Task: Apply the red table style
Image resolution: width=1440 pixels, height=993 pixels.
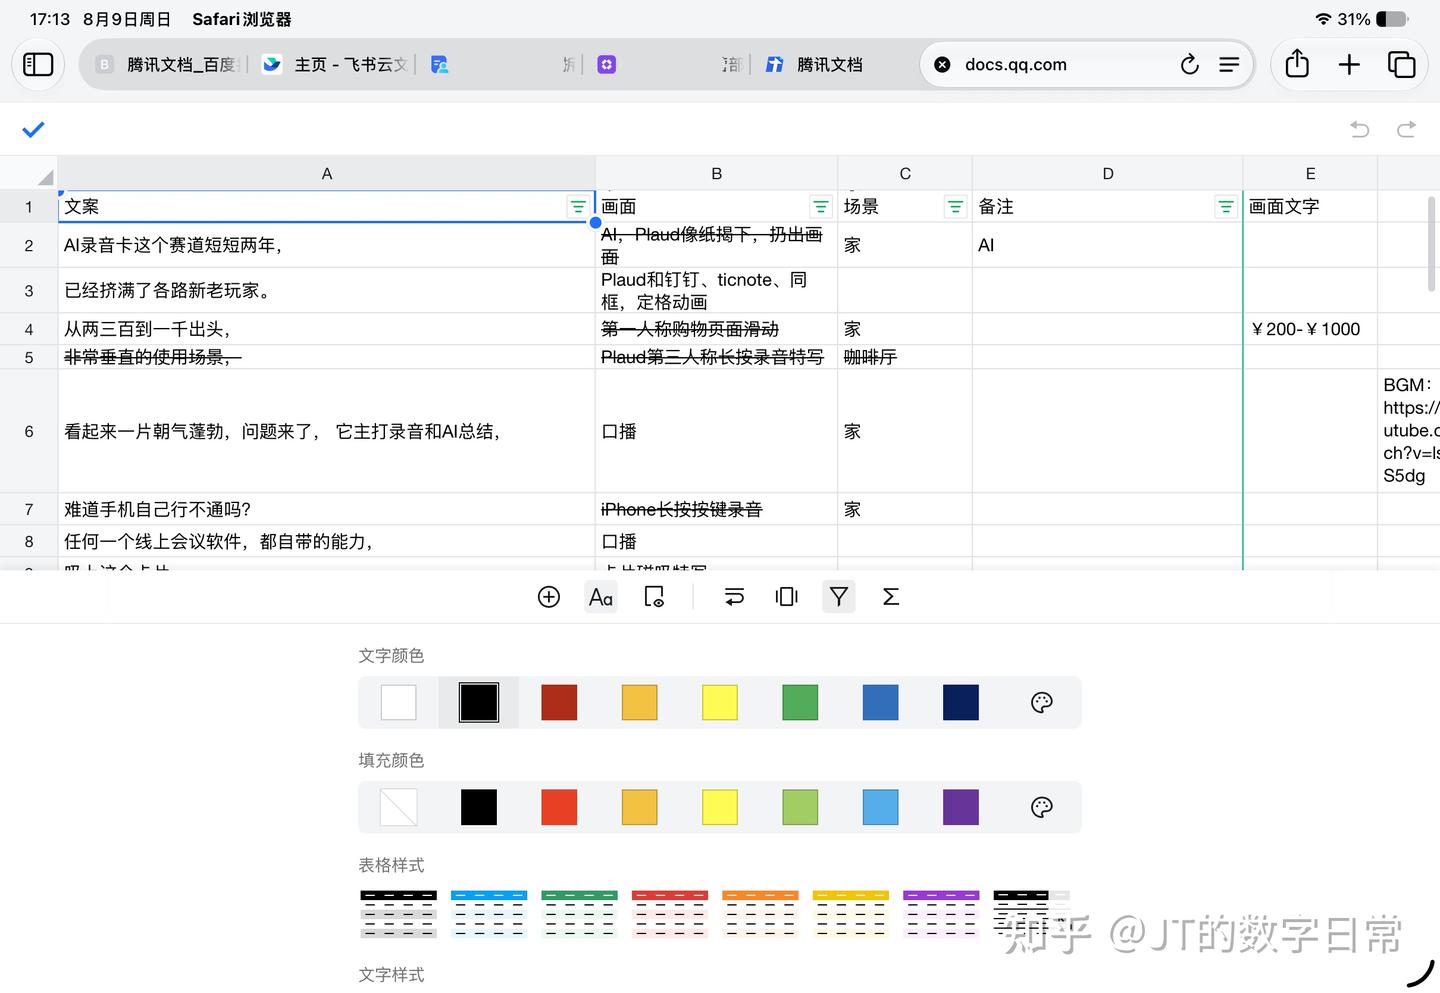Action: tap(670, 914)
